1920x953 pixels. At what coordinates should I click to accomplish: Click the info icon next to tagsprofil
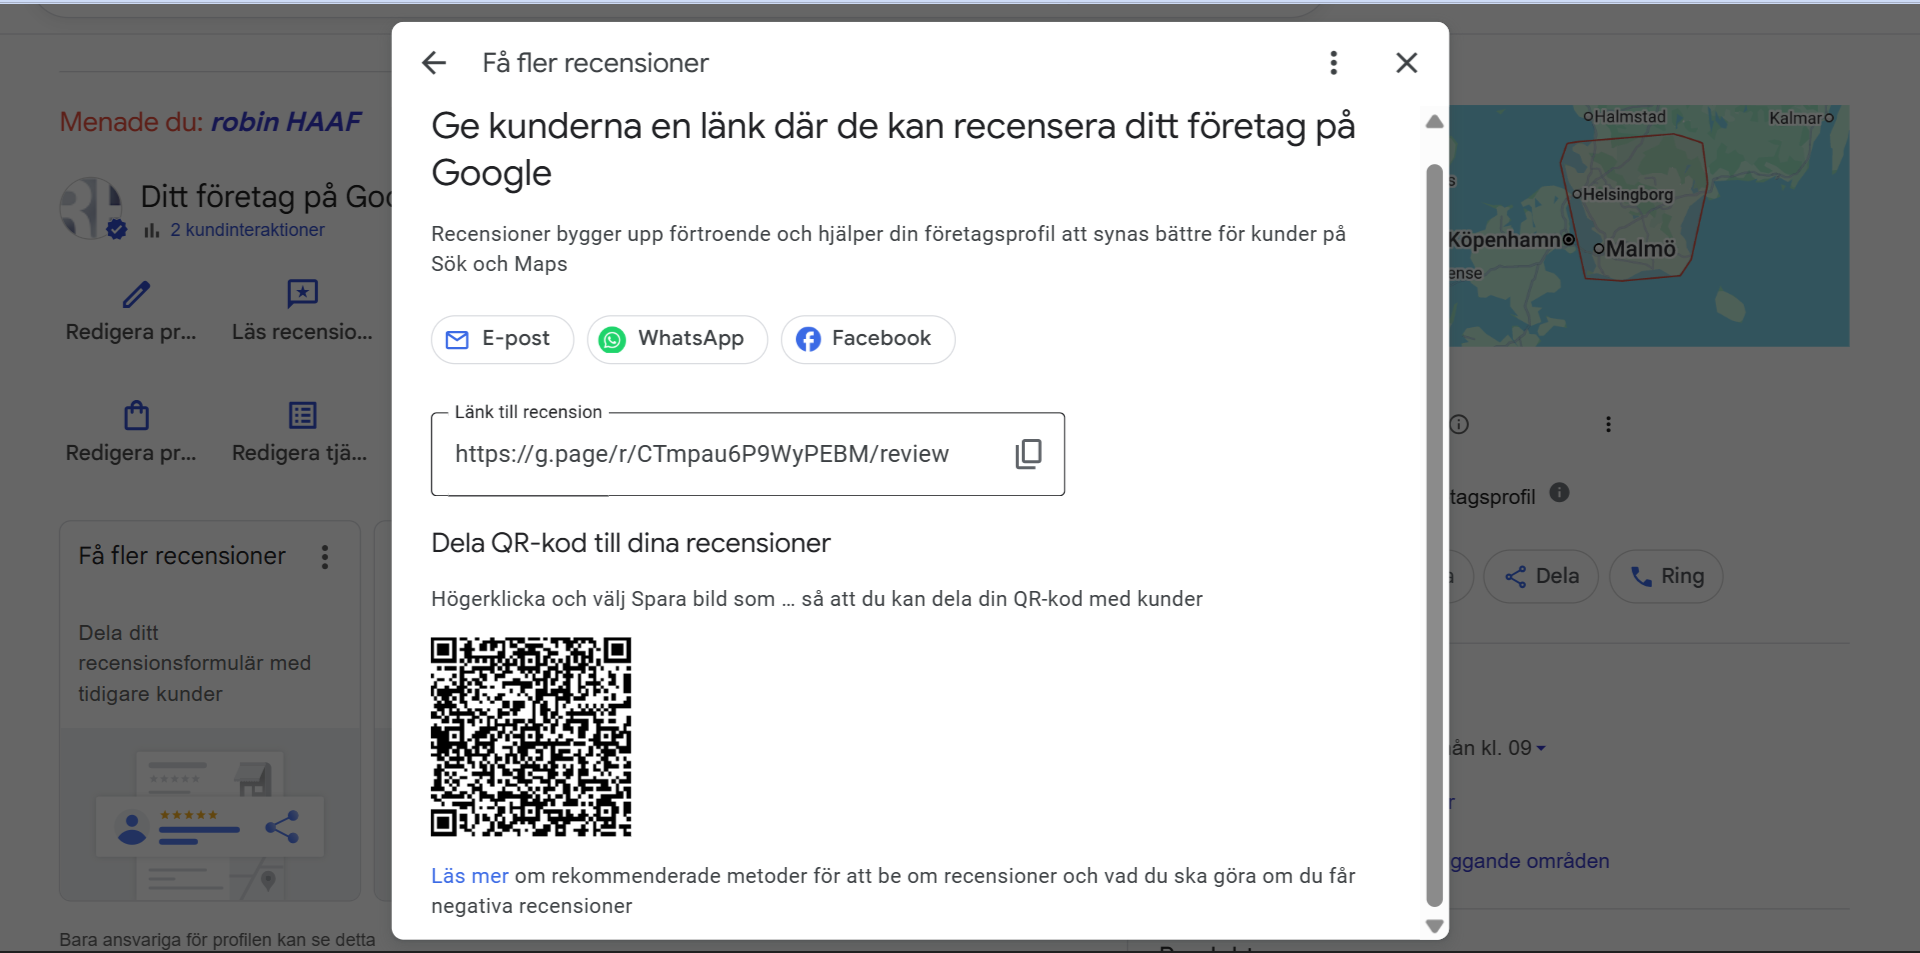click(1559, 492)
